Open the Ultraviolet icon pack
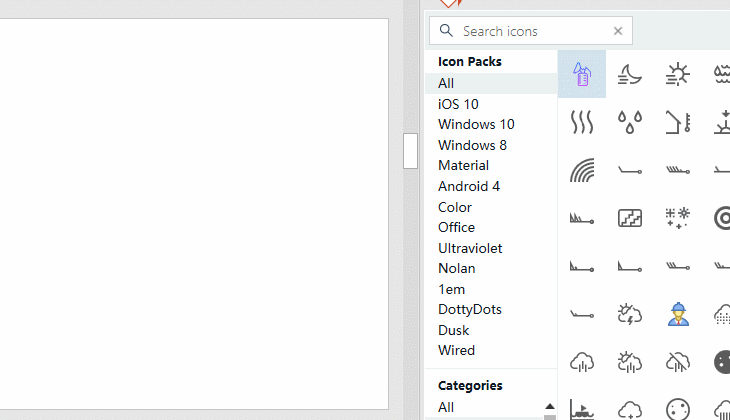Screen dimensions: 730x420 [x=470, y=248]
